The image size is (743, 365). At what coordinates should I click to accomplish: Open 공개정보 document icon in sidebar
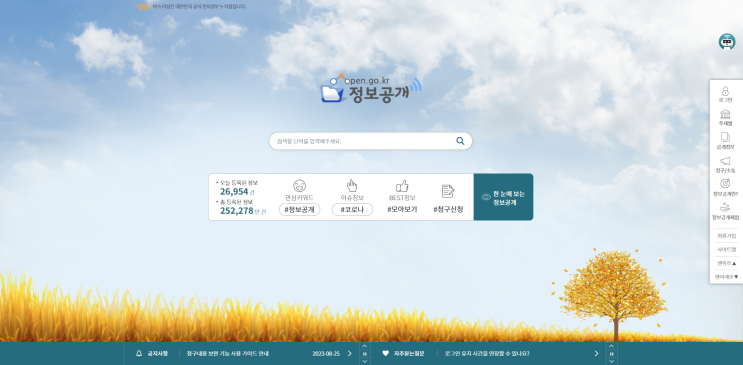(725, 137)
